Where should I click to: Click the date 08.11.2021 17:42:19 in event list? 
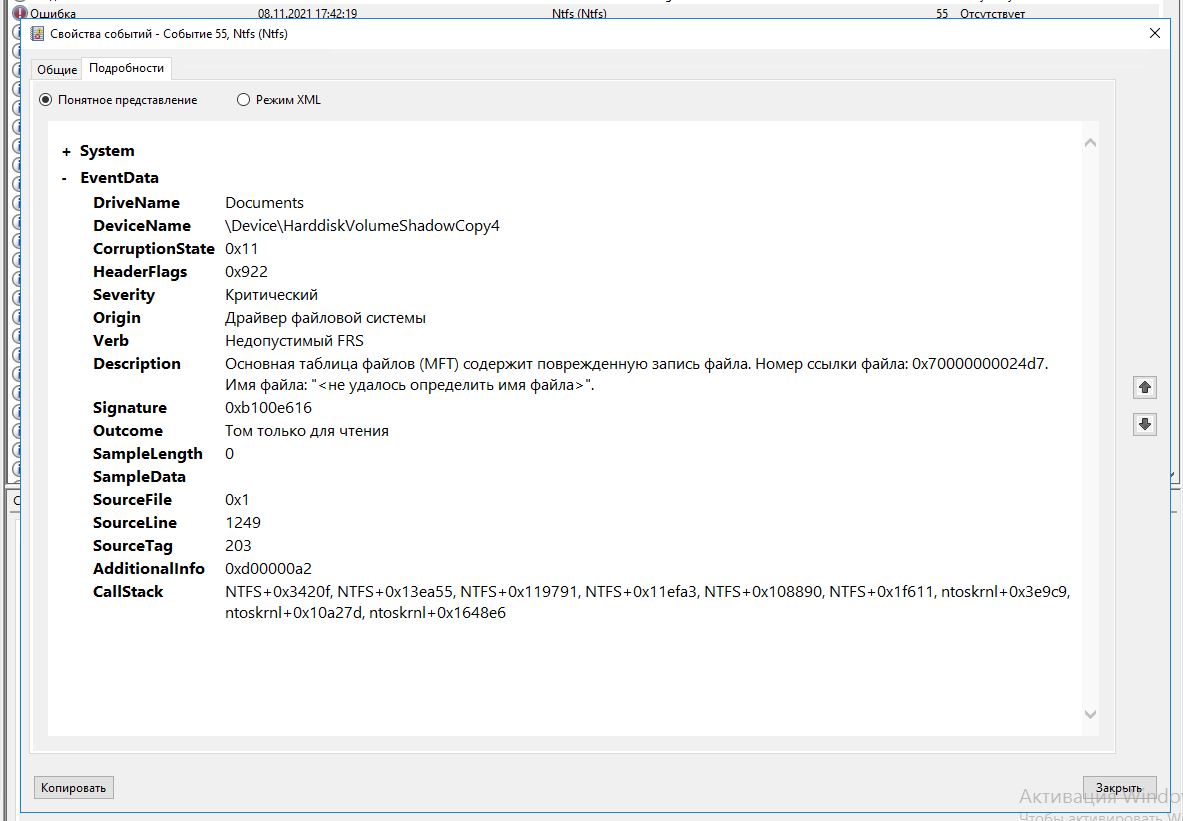point(307,13)
